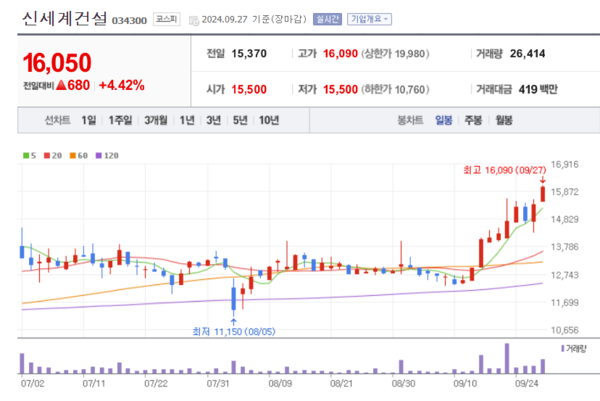600x401 pixels.
Task: Select the 일봉 daily candle chart
Action: [x=444, y=121]
